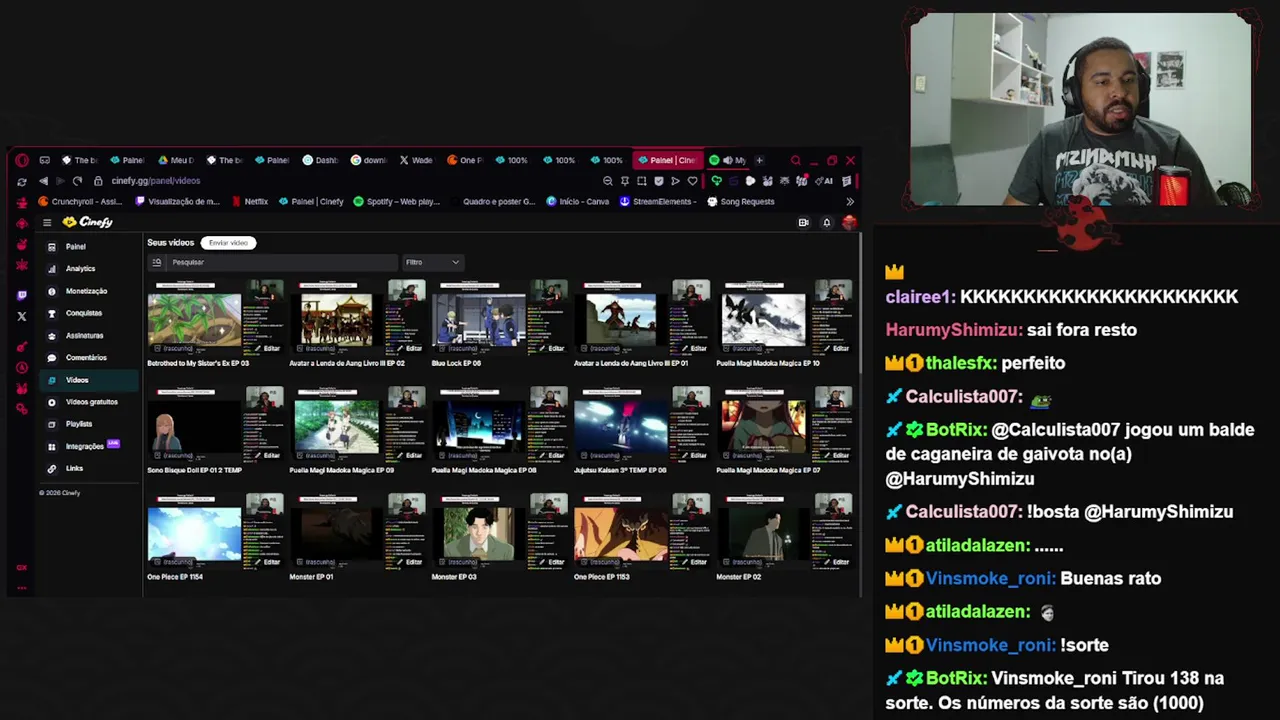The width and height of the screenshot is (1280, 720).
Task: Open Playlists in the sidebar
Action: (x=89, y=424)
